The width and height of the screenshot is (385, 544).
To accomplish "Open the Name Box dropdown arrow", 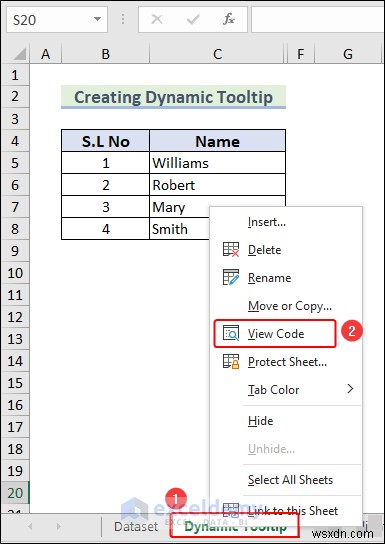I will 97,19.
